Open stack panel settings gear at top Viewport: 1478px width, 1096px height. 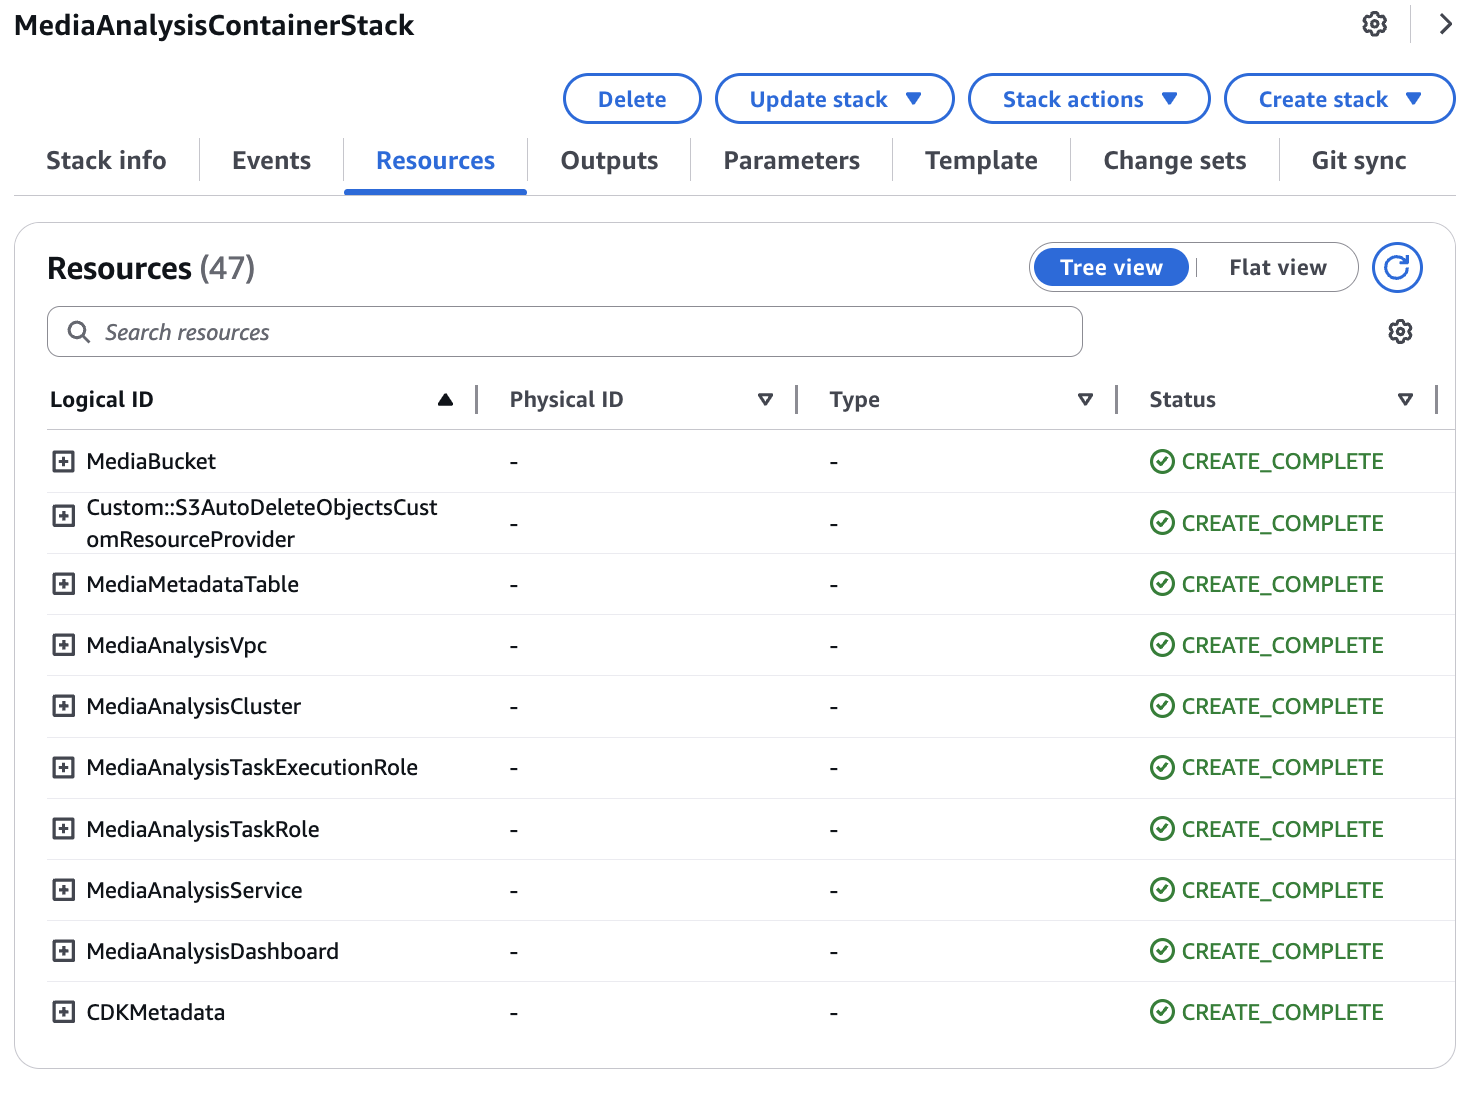1375,24
